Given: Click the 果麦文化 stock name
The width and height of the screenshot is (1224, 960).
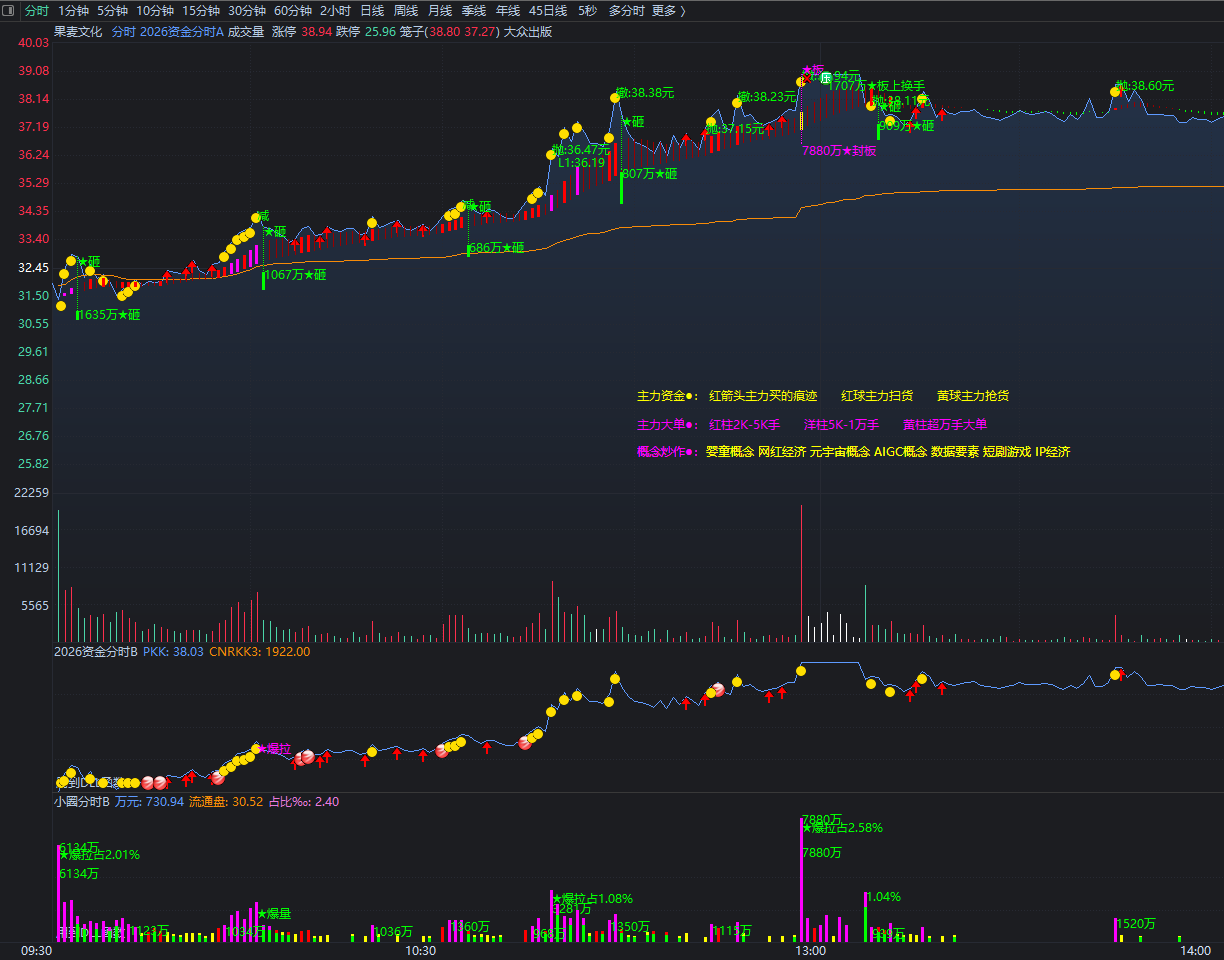Looking at the screenshot, I should tap(78, 32).
